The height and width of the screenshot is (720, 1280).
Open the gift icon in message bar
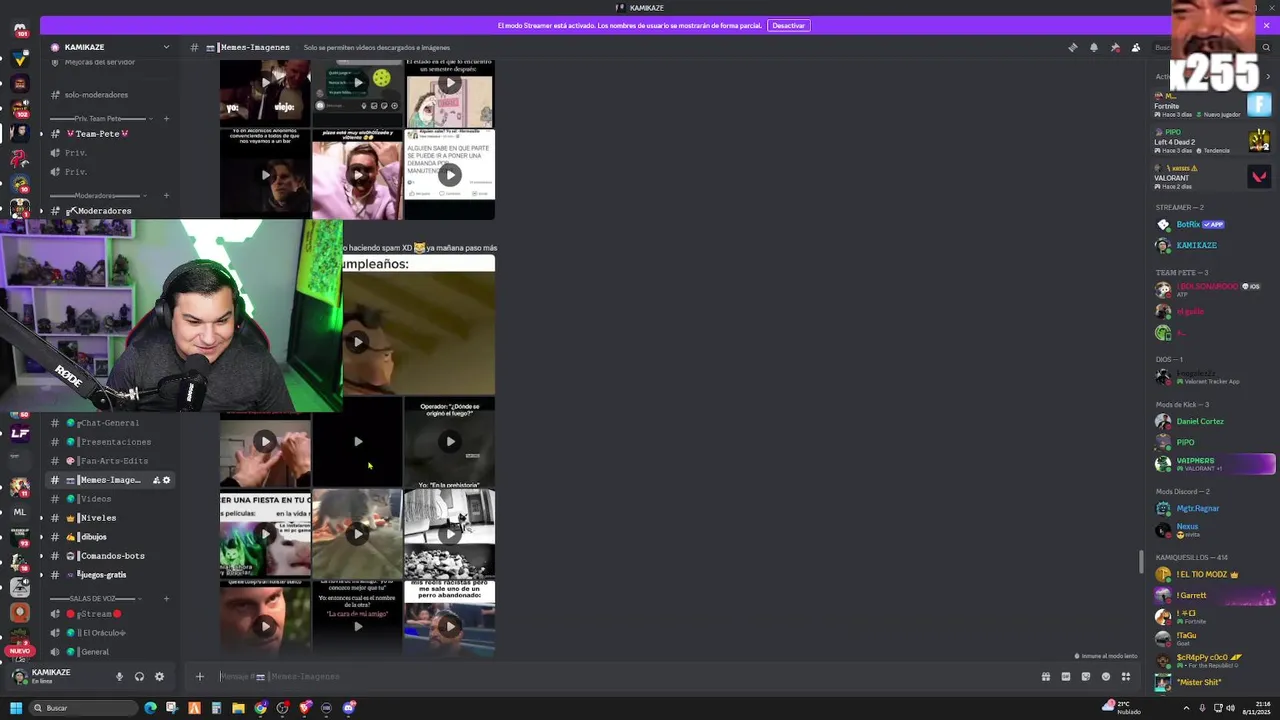(1046, 676)
